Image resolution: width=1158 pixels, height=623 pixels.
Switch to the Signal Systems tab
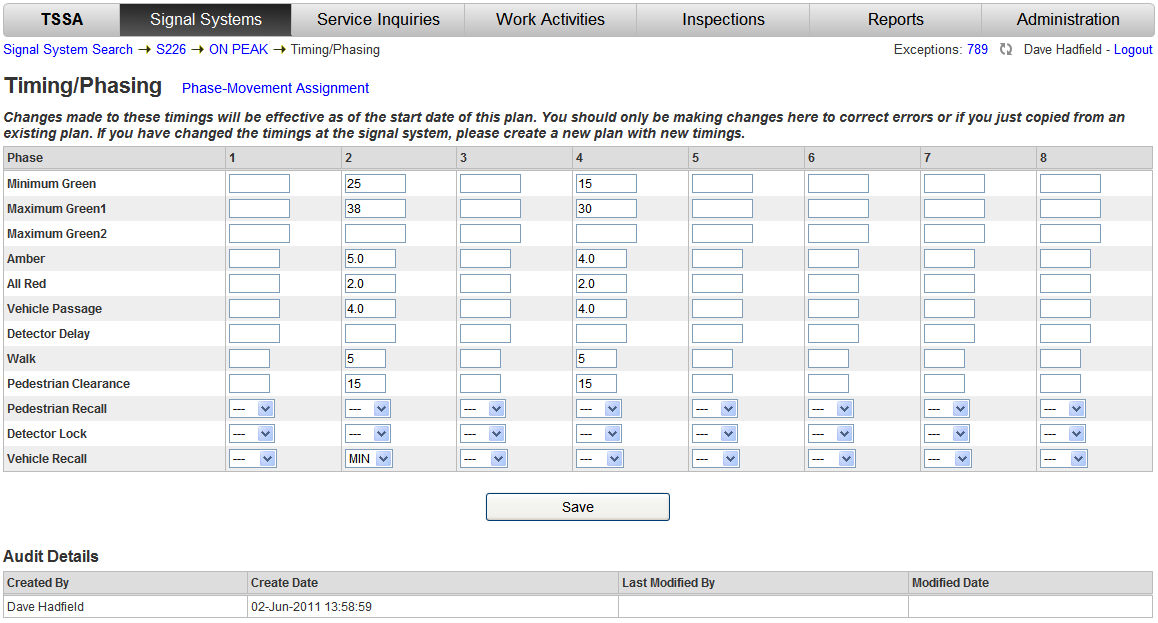[205, 19]
